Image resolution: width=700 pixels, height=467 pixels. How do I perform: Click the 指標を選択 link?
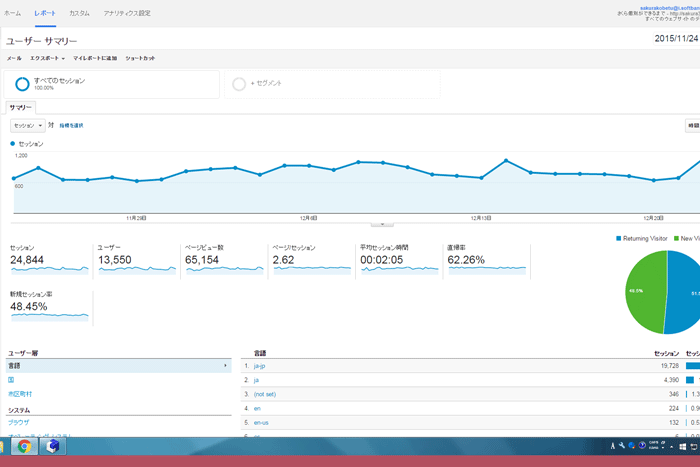pyautogui.click(x=71, y=125)
